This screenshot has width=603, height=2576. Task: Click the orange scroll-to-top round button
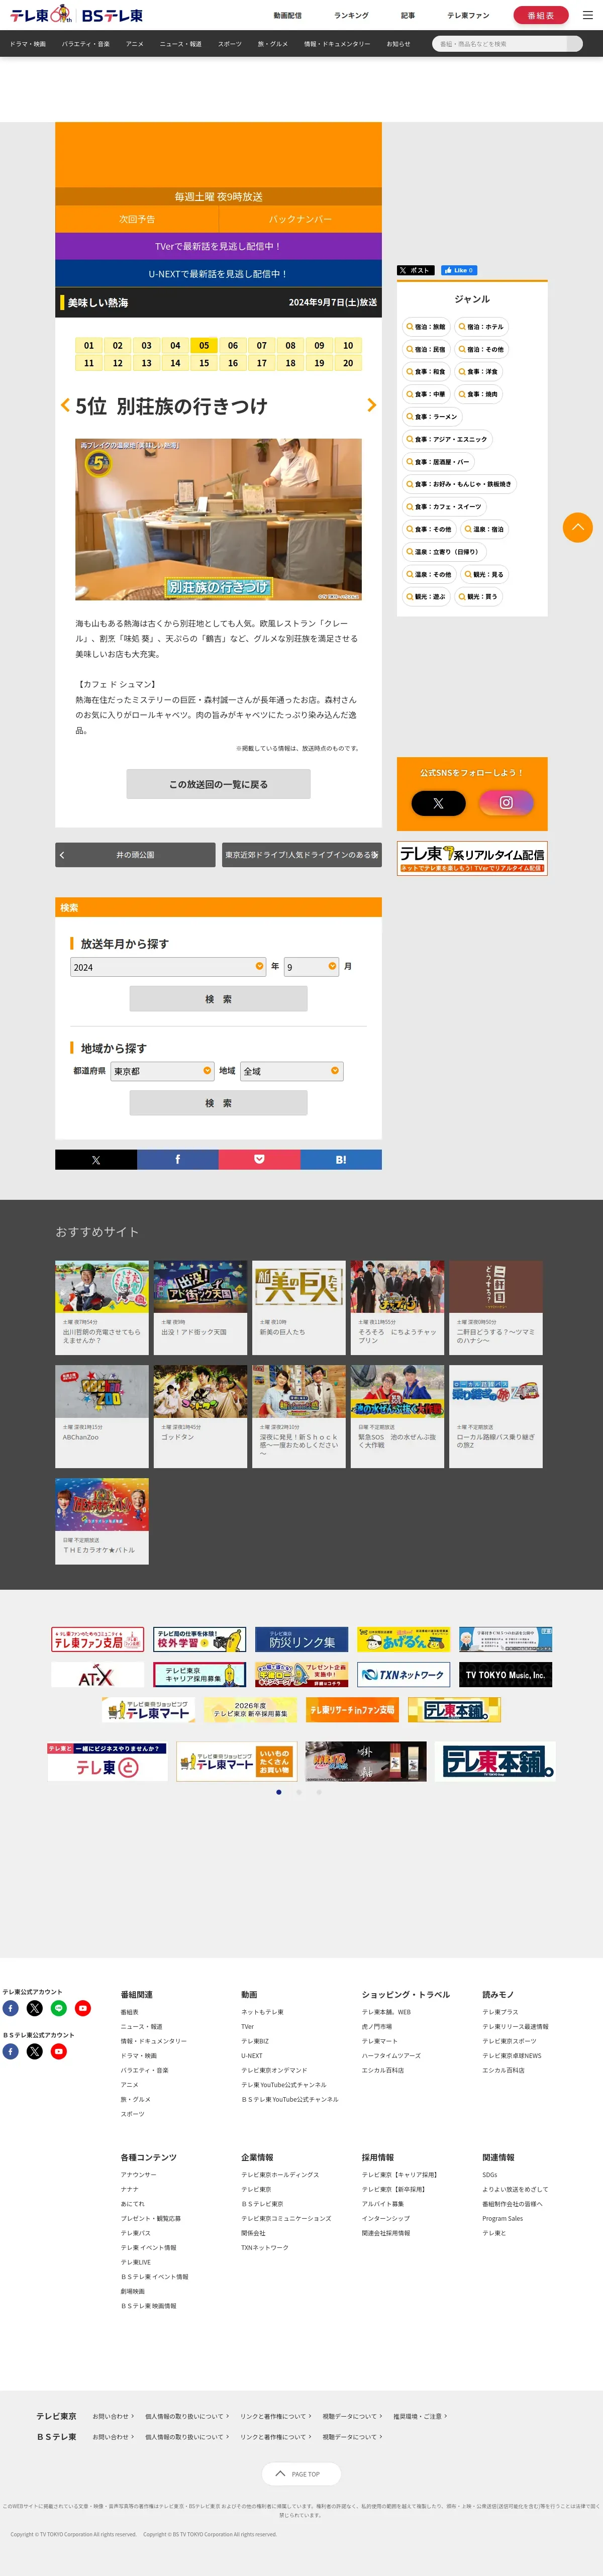click(x=578, y=527)
